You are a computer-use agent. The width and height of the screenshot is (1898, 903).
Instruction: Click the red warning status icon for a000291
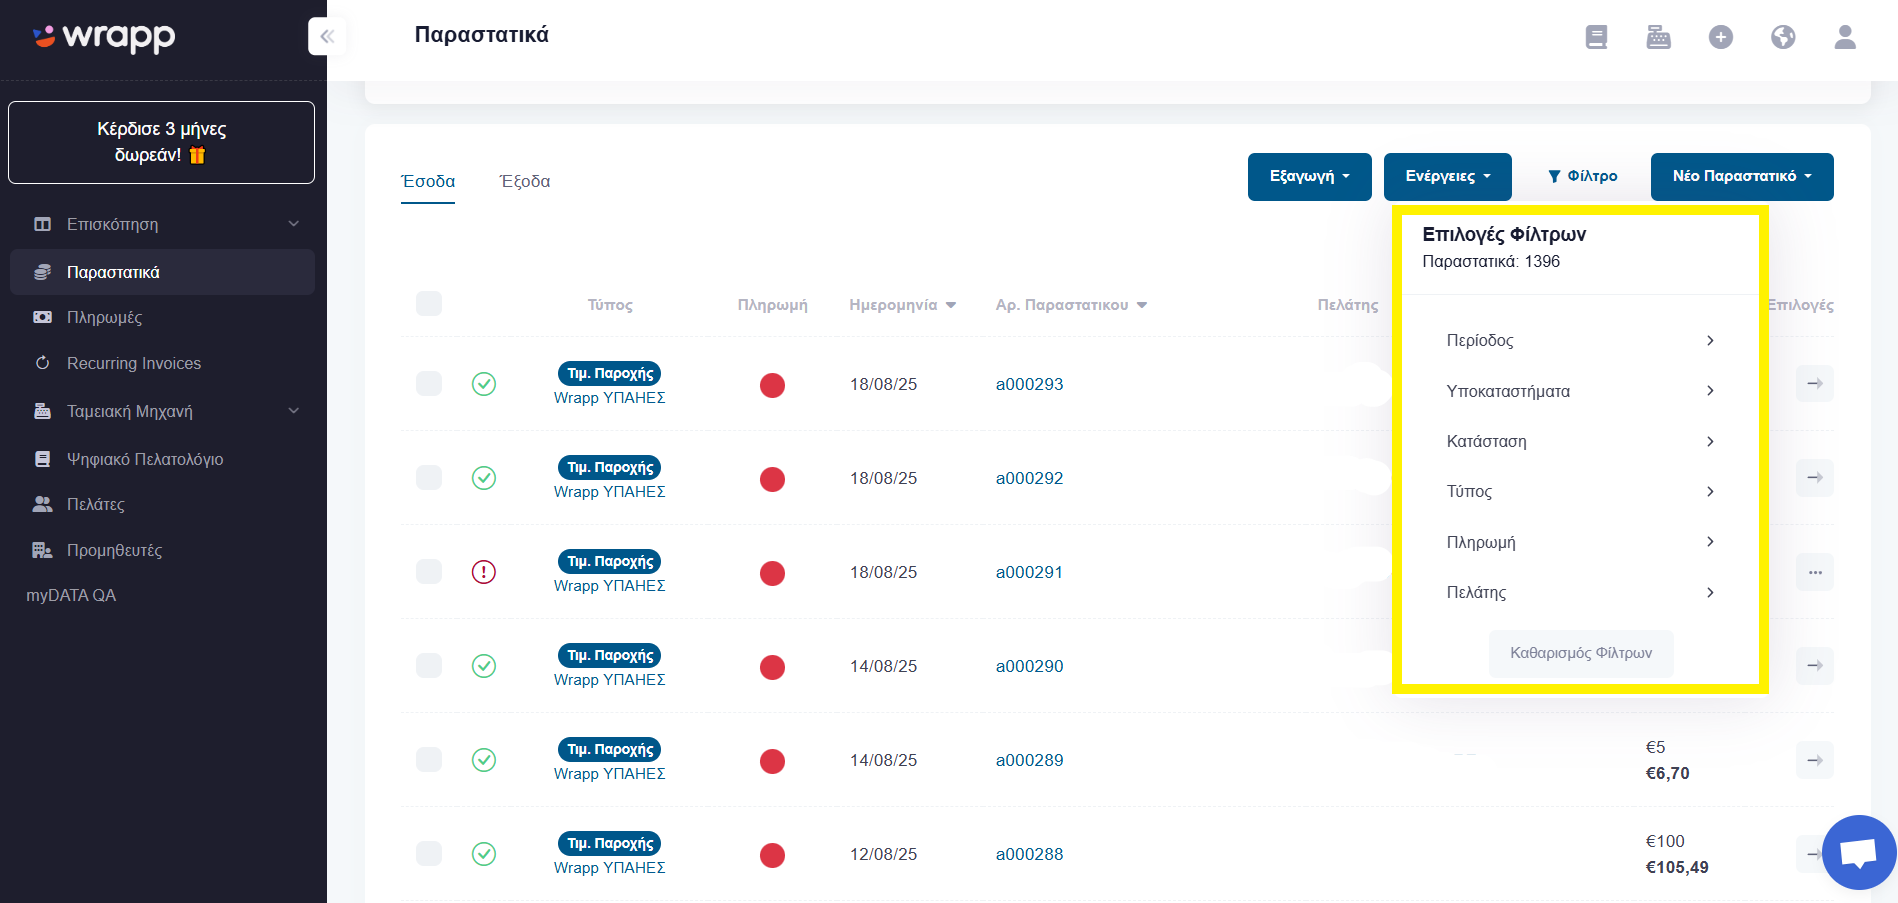483,572
